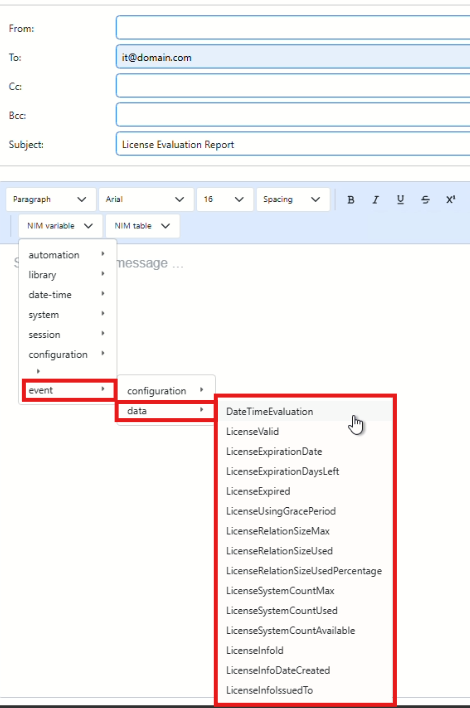Viewport: 470px width, 708px height.
Task: Open the NIM table dropdown
Action: (x=142, y=226)
